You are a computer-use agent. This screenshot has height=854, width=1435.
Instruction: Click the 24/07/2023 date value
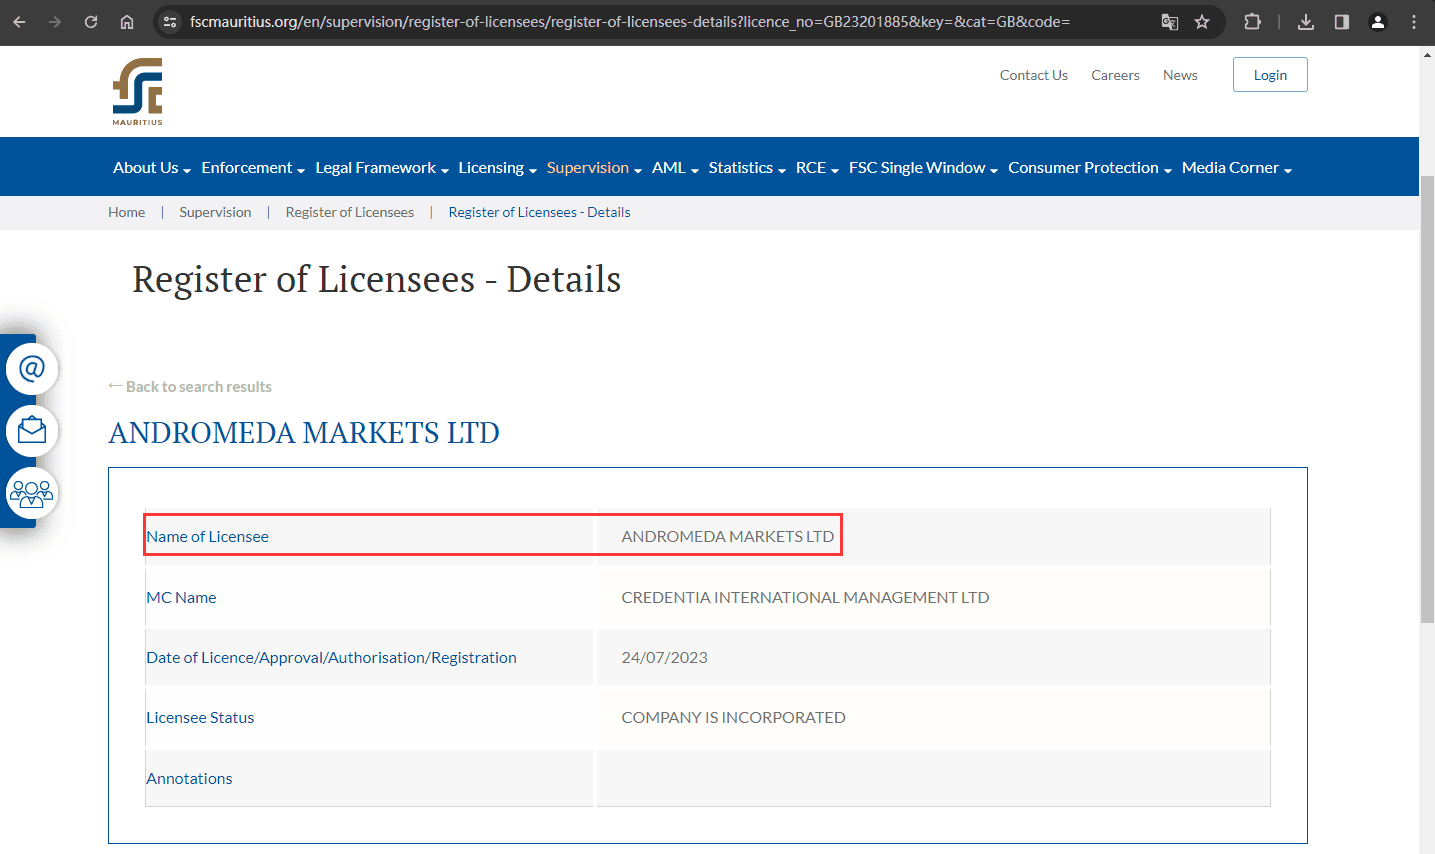tap(664, 658)
